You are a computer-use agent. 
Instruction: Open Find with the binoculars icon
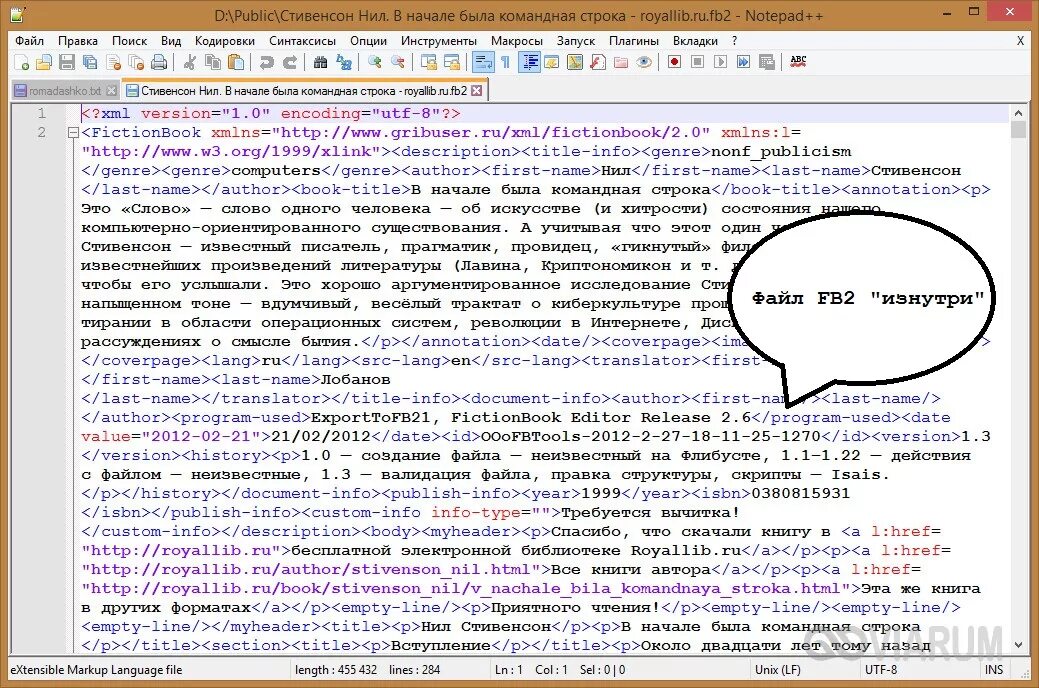point(321,62)
